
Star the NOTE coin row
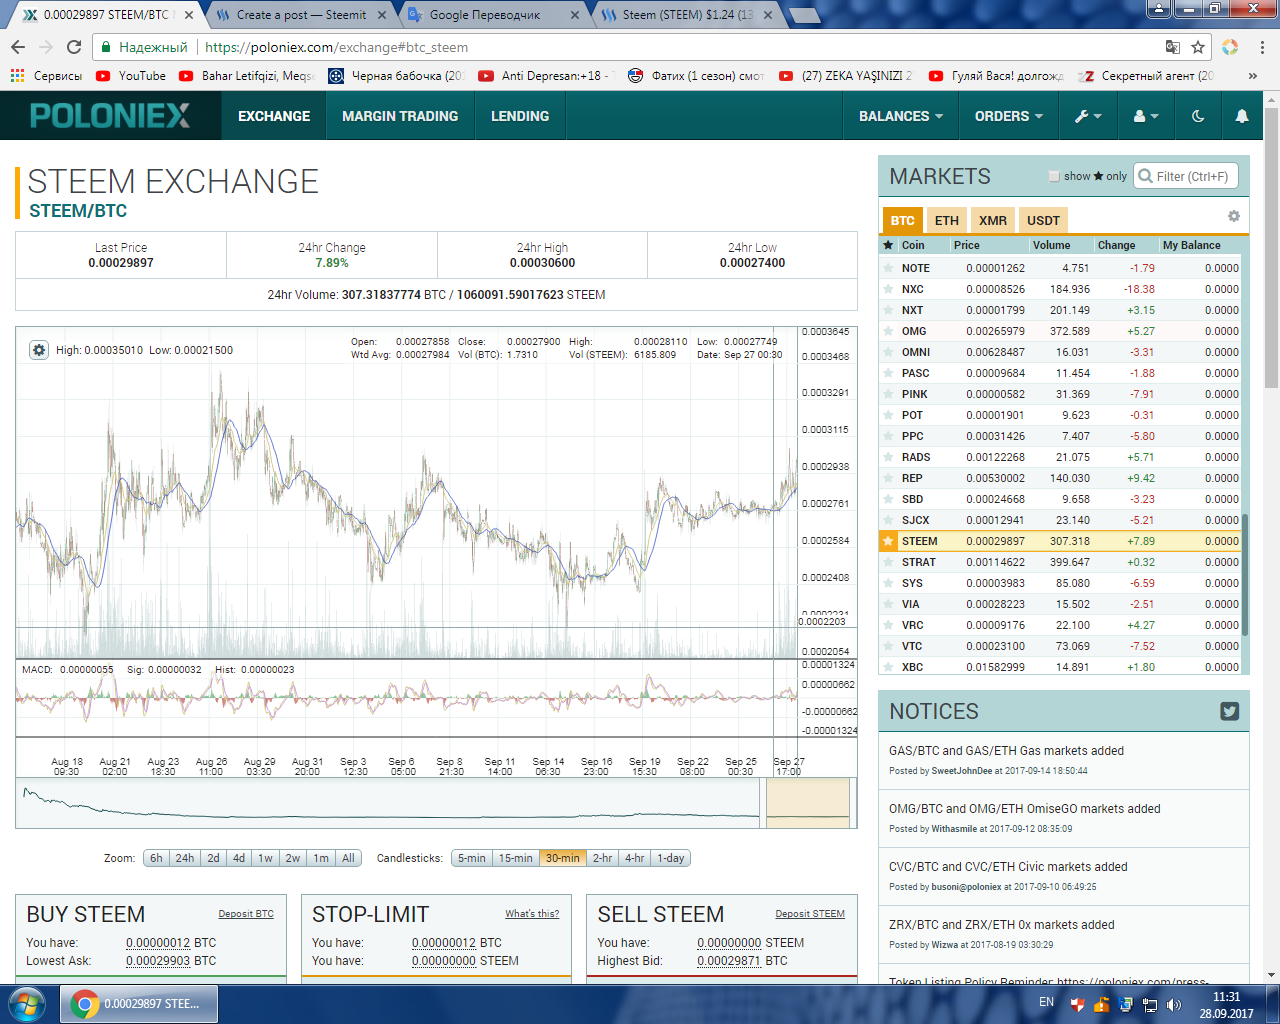click(x=888, y=268)
